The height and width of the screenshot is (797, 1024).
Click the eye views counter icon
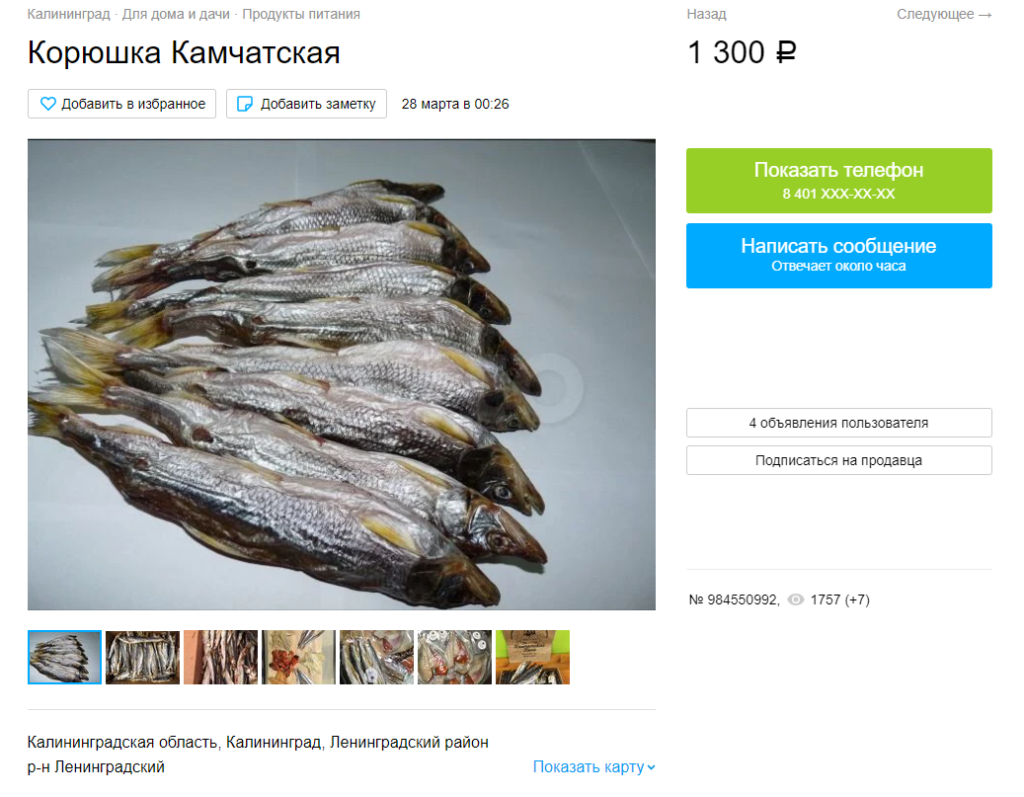[795, 600]
